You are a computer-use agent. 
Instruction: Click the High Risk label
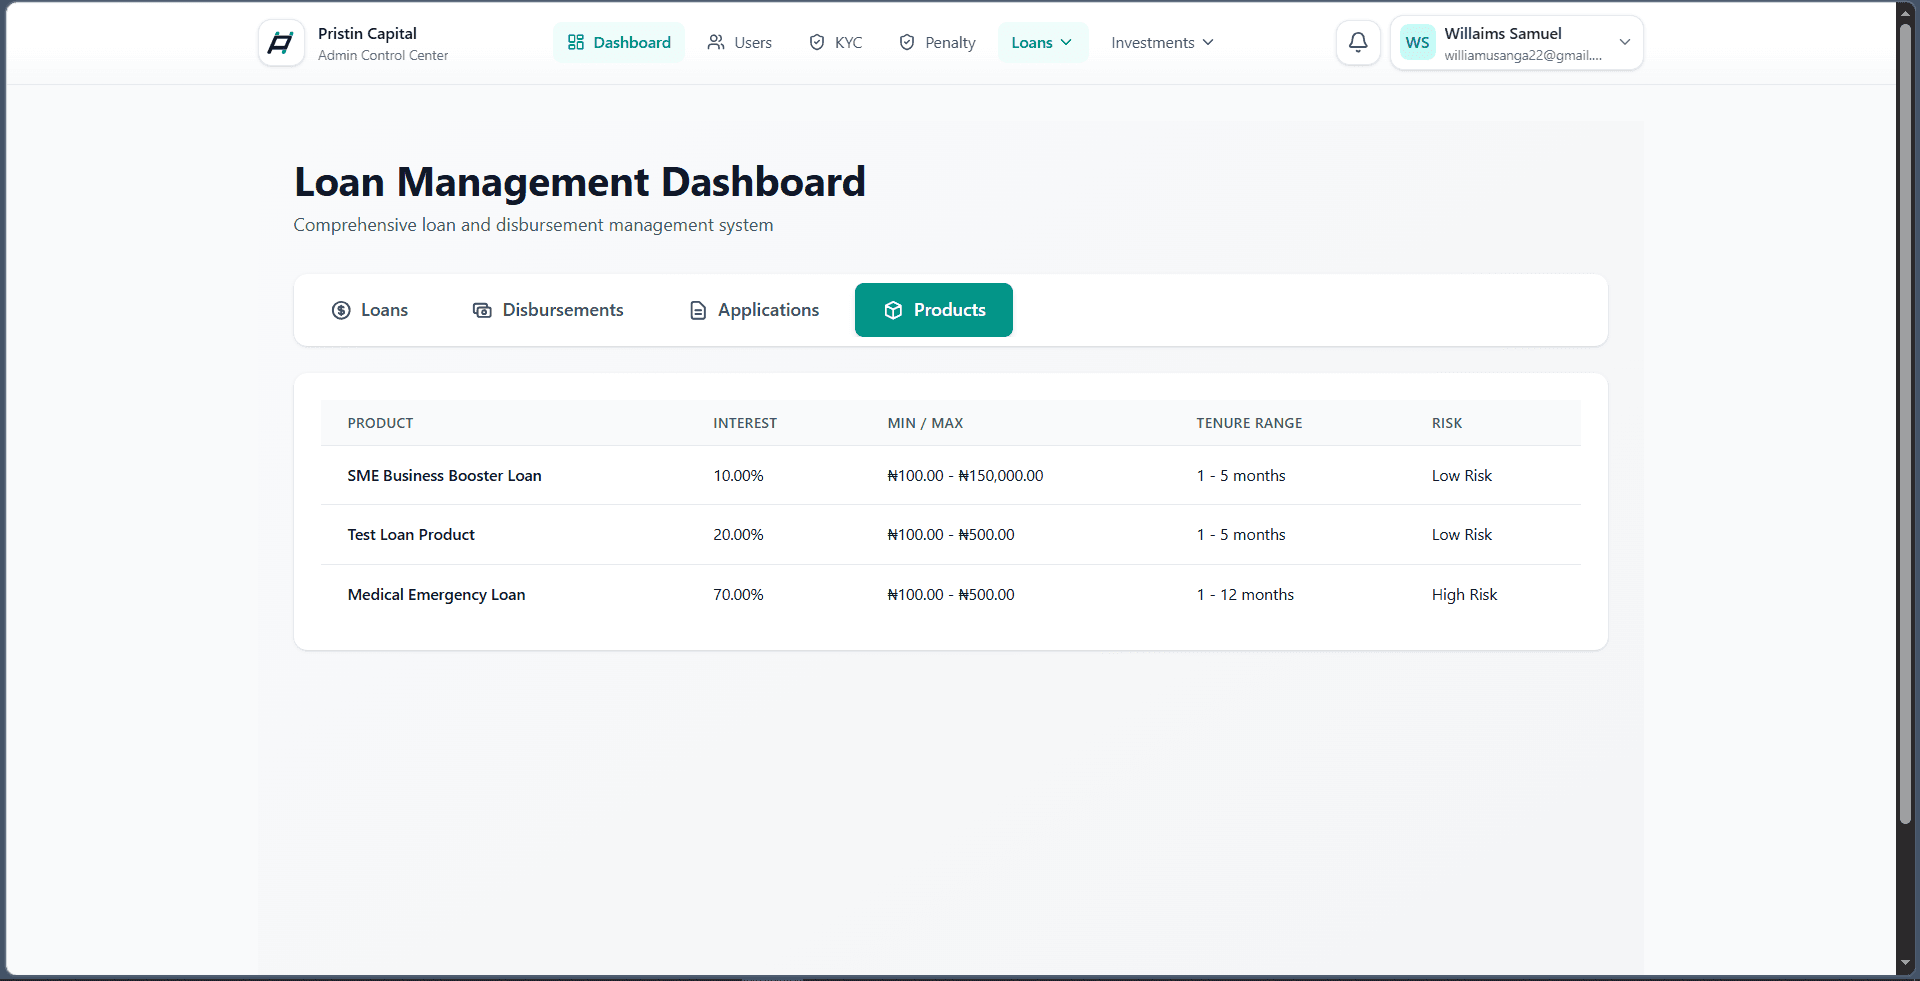pos(1464,594)
